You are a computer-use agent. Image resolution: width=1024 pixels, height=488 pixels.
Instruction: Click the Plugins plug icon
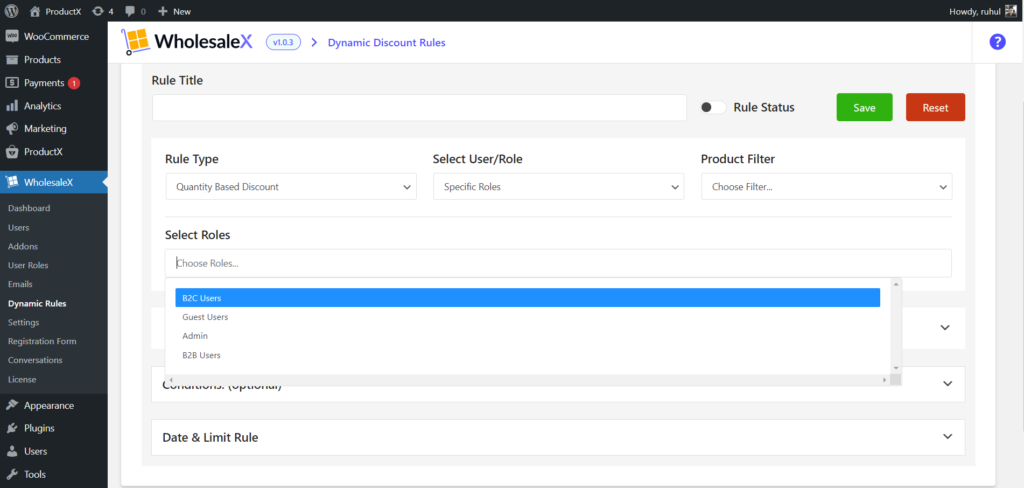(x=12, y=428)
